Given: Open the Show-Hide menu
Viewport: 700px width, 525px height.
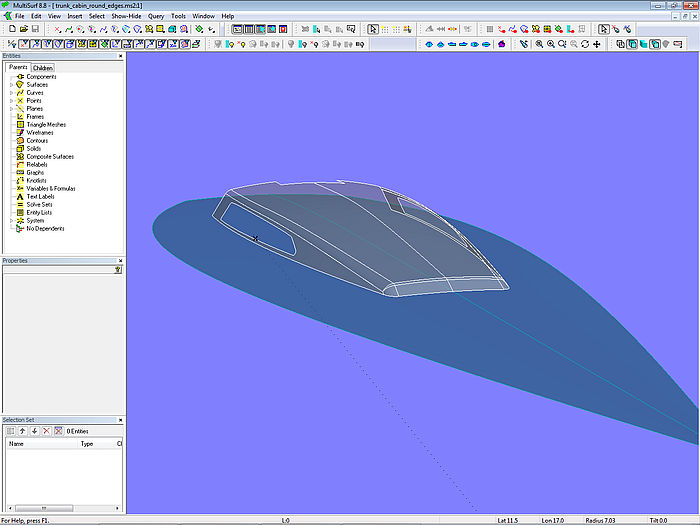Looking at the screenshot, I should tap(126, 16).
